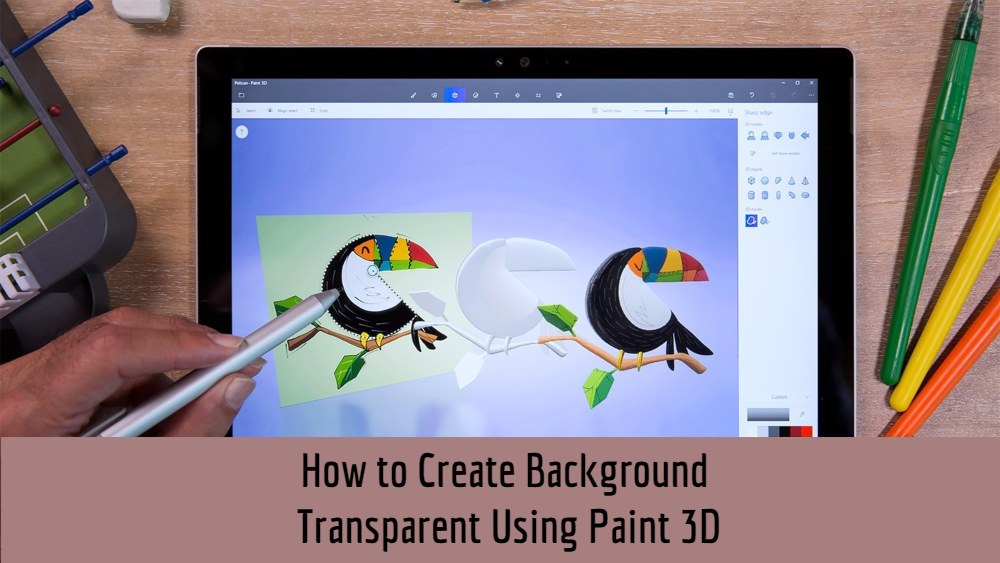This screenshot has width=1000, height=563.
Task: Open the Stickers tool
Action: [475, 95]
